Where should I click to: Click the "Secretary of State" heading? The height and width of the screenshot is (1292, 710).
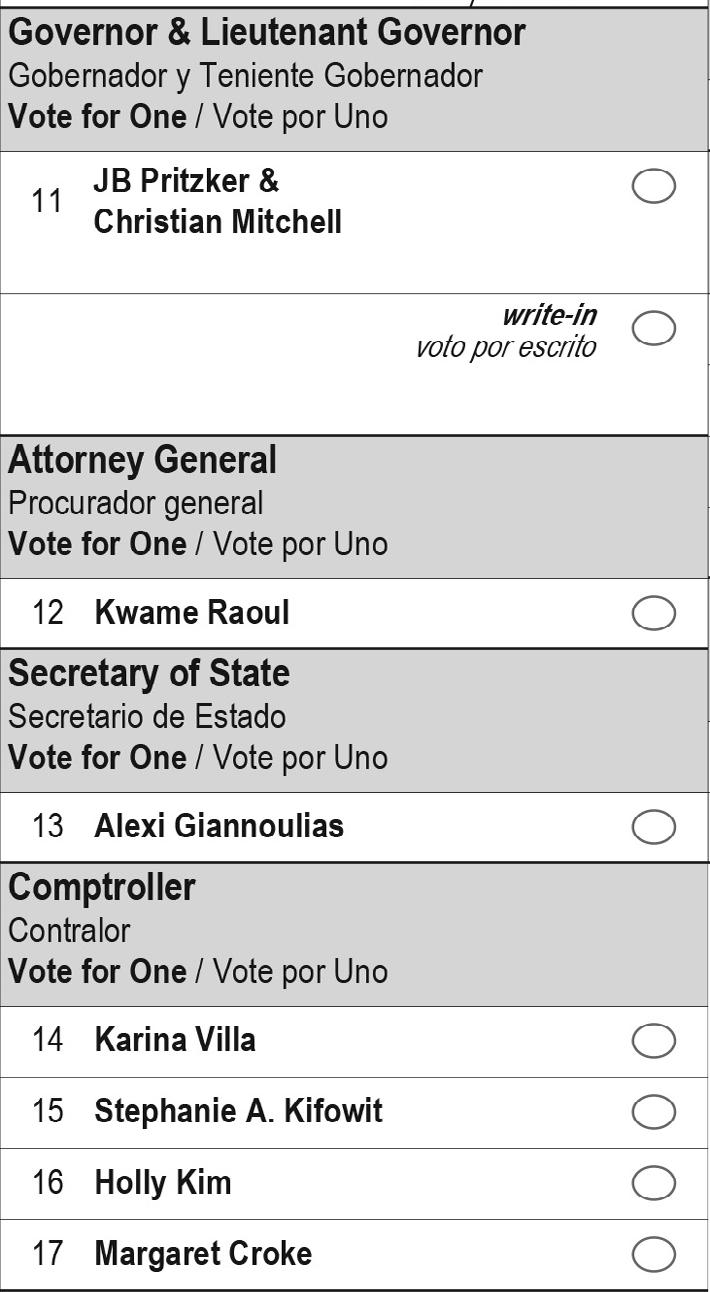coord(149,673)
